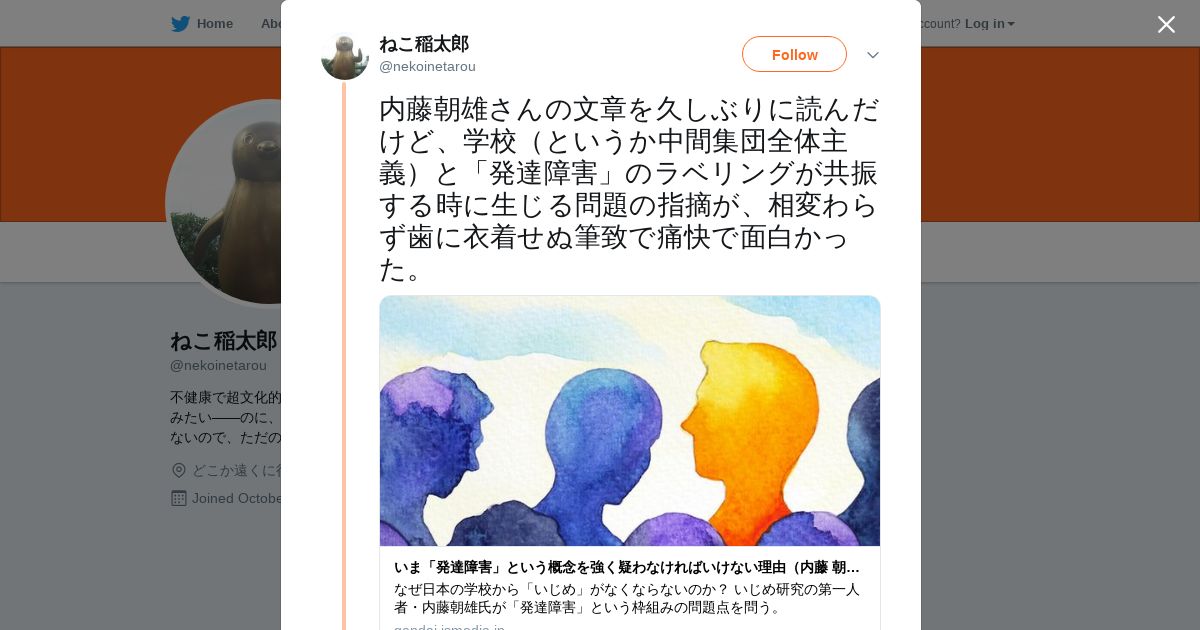Click the Twitter bird Home icon
The width and height of the screenshot is (1200, 630).
click(x=180, y=23)
